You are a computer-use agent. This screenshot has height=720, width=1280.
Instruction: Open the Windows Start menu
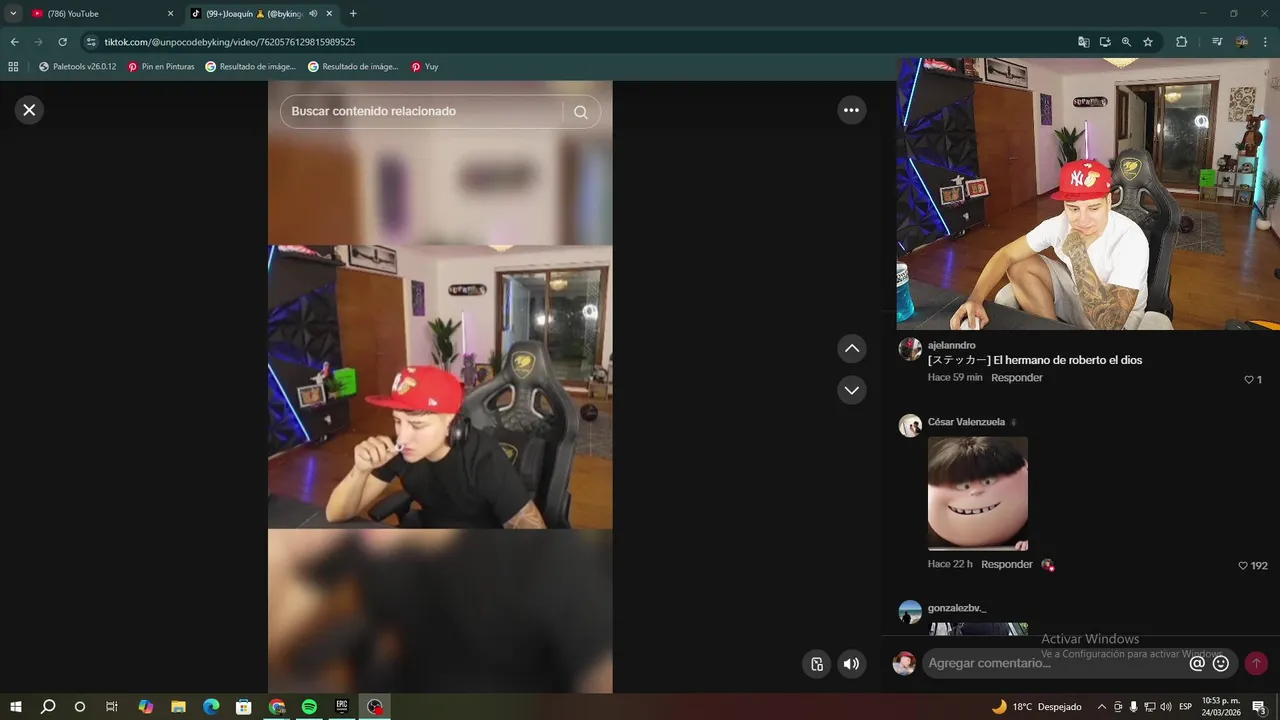(16, 707)
